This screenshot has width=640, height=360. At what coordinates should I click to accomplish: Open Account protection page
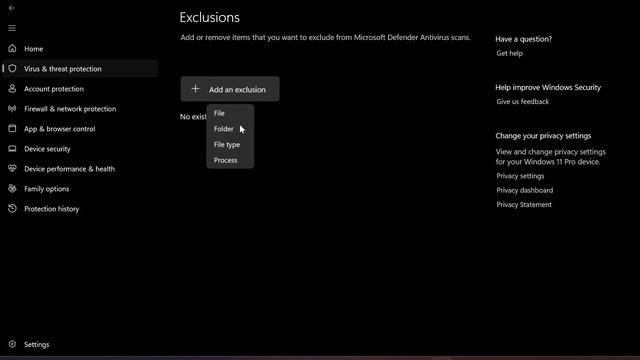[54, 89]
